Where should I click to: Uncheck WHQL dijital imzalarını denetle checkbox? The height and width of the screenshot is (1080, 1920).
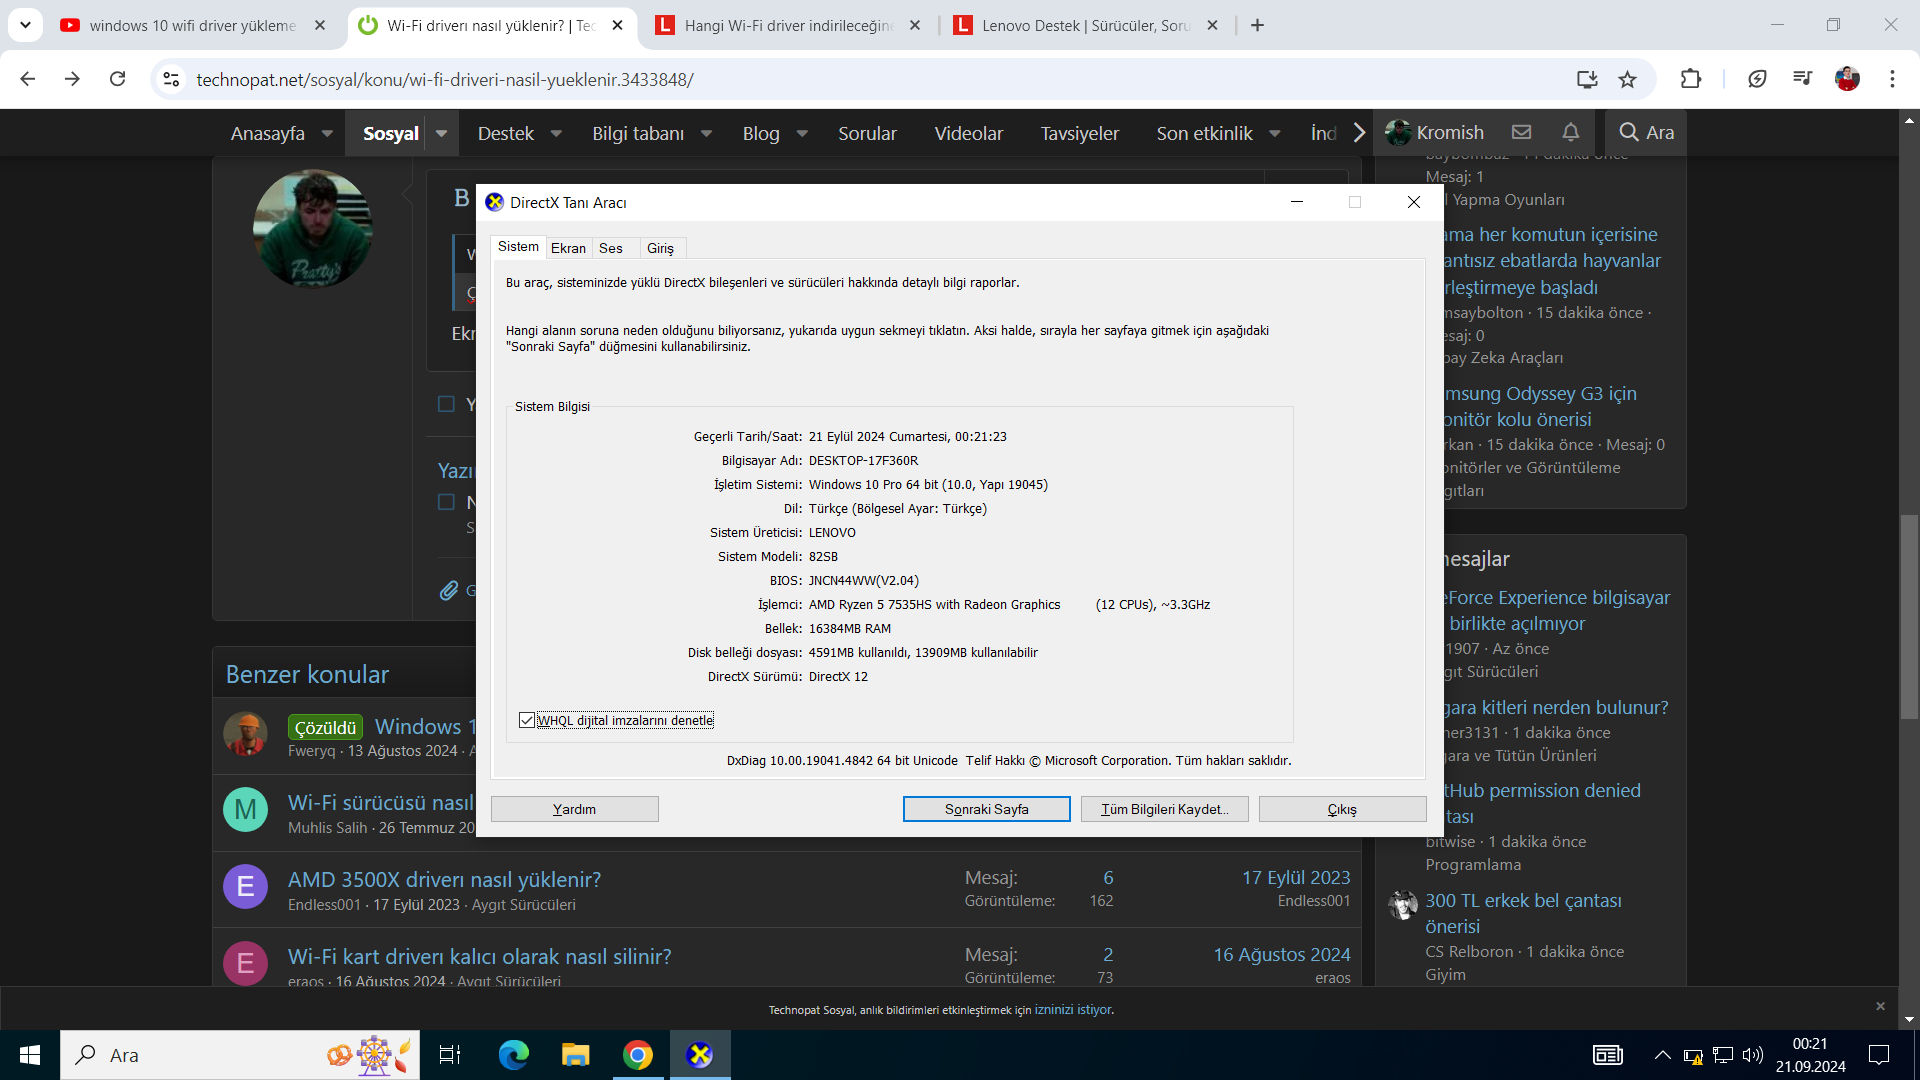[x=527, y=720]
